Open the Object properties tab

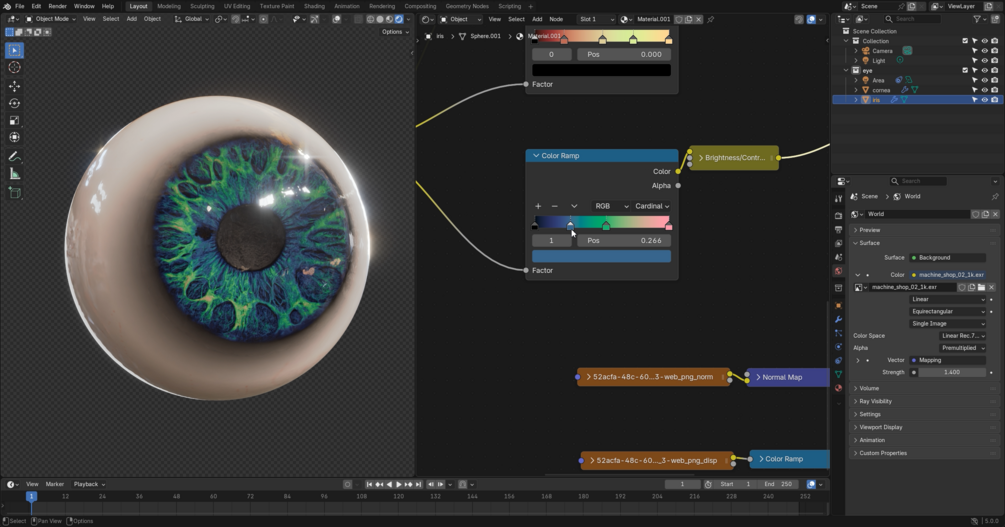838,305
